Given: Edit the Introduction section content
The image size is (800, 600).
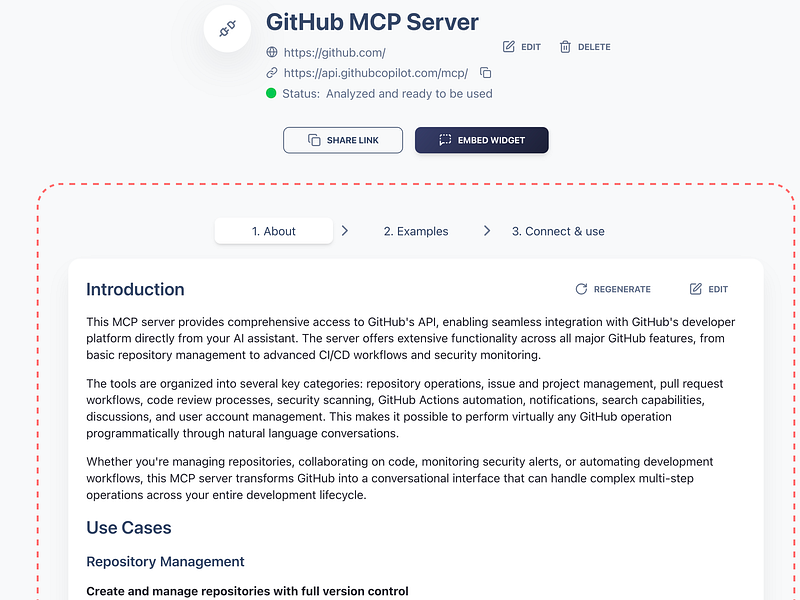Looking at the screenshot, I should pyautogui.click(x=709, y=289).
